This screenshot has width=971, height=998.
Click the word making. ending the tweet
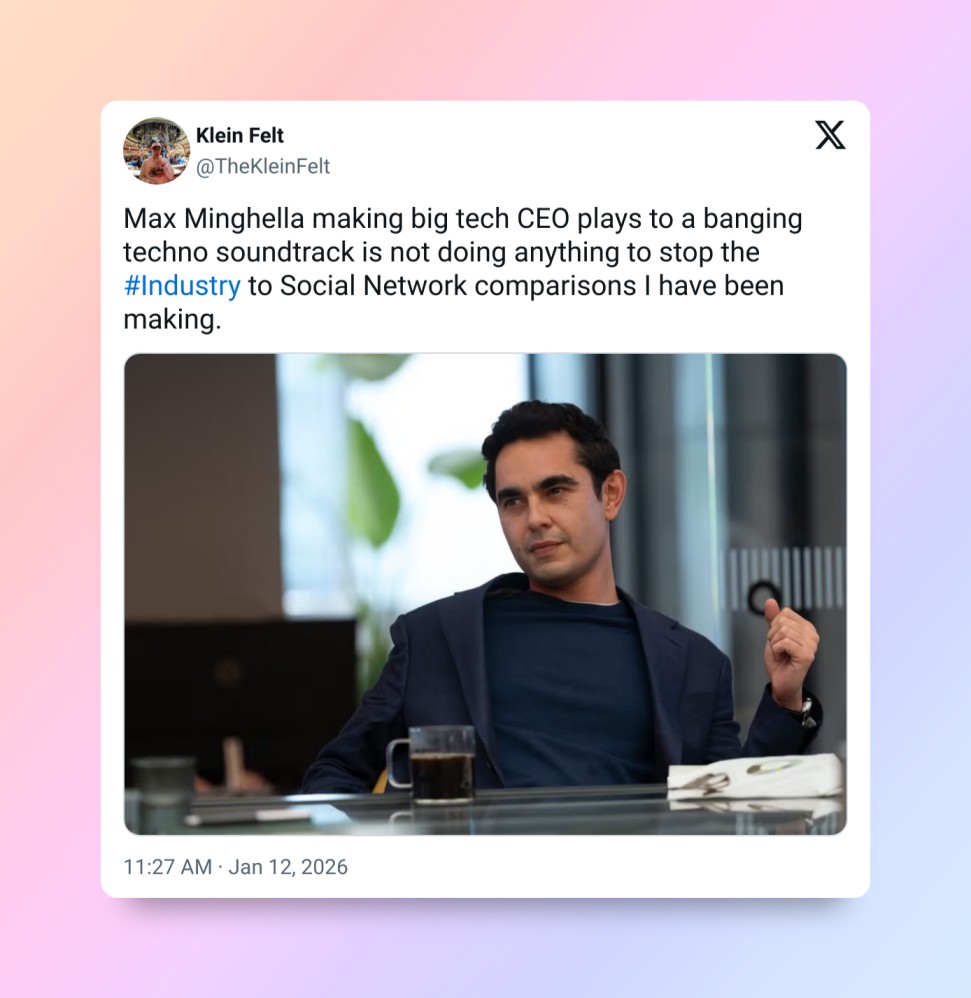click(172, 320)
